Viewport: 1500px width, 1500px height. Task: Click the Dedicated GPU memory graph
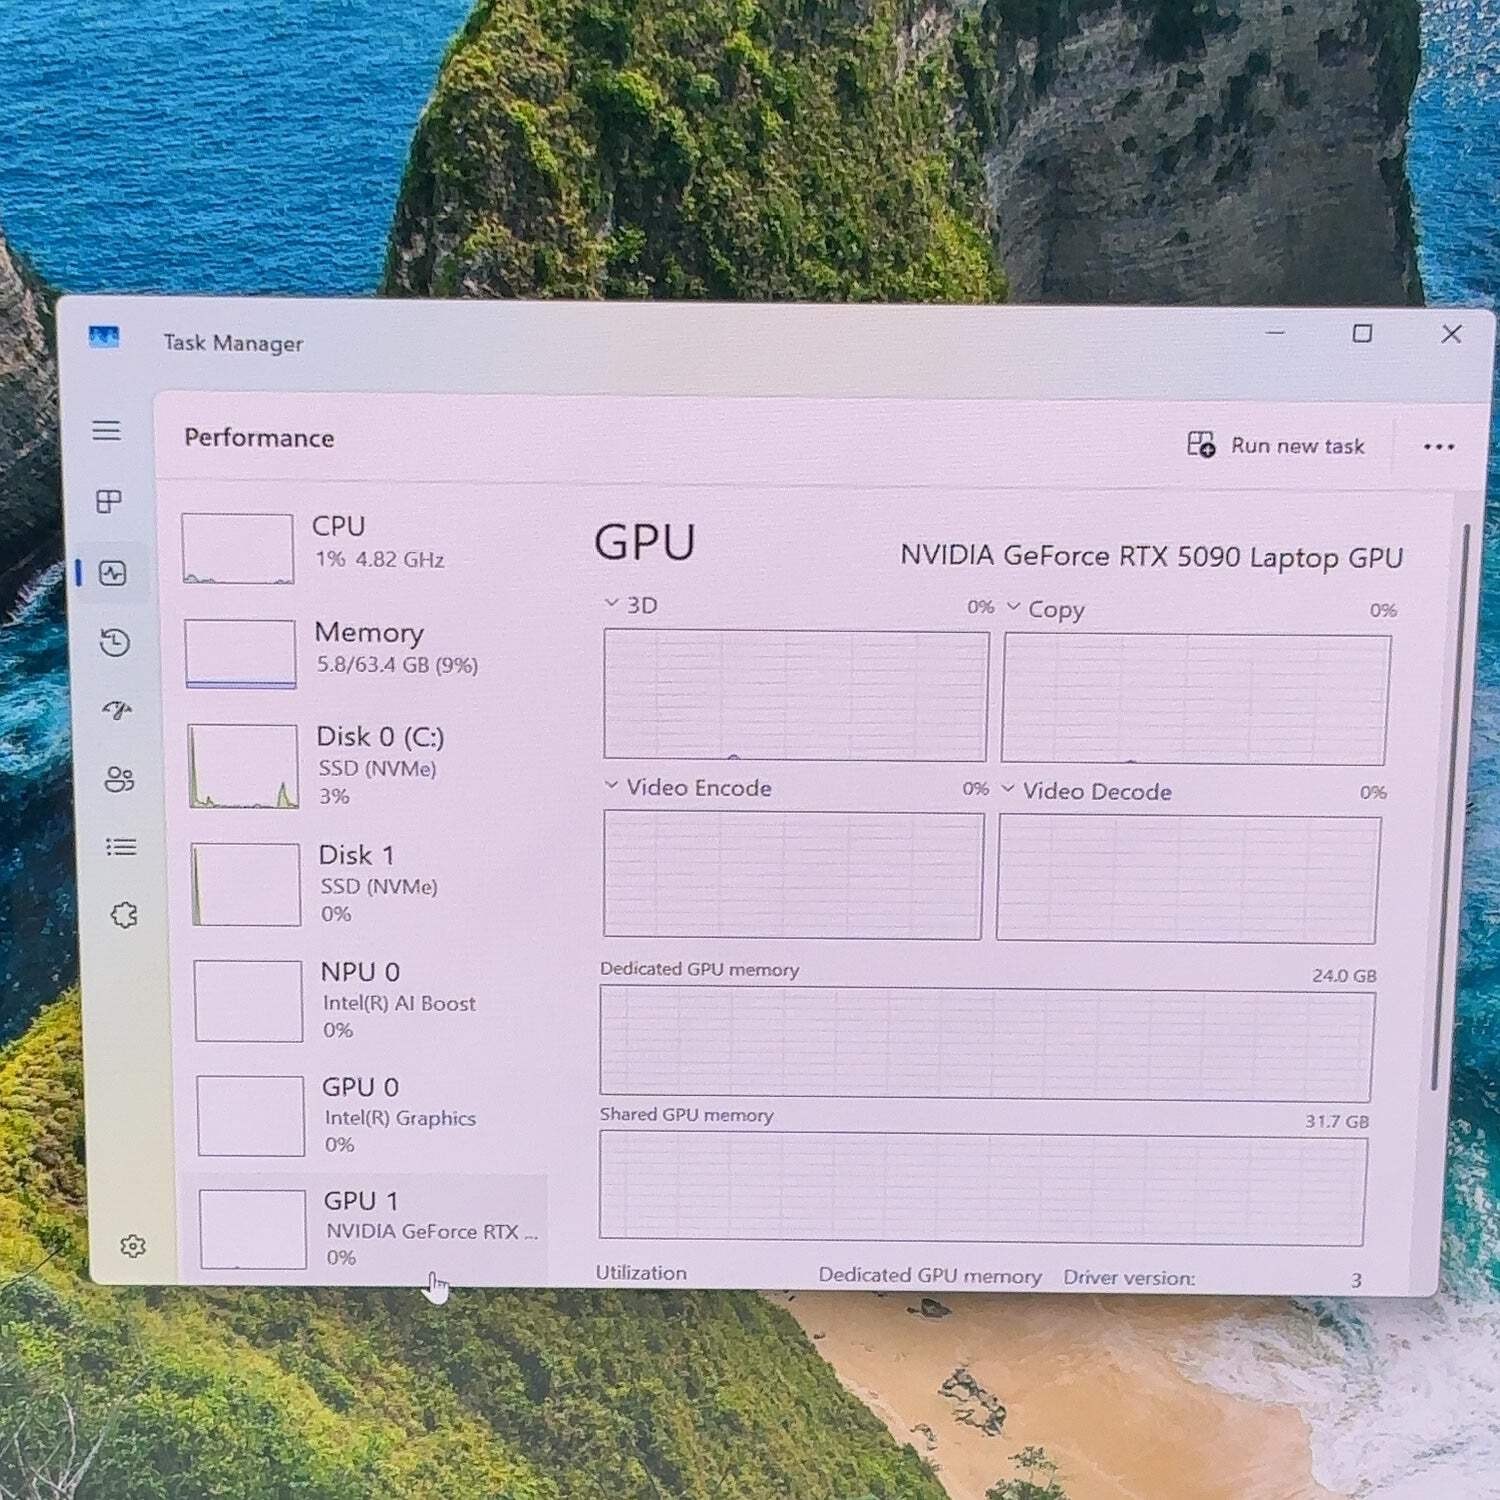(987, 1043)
